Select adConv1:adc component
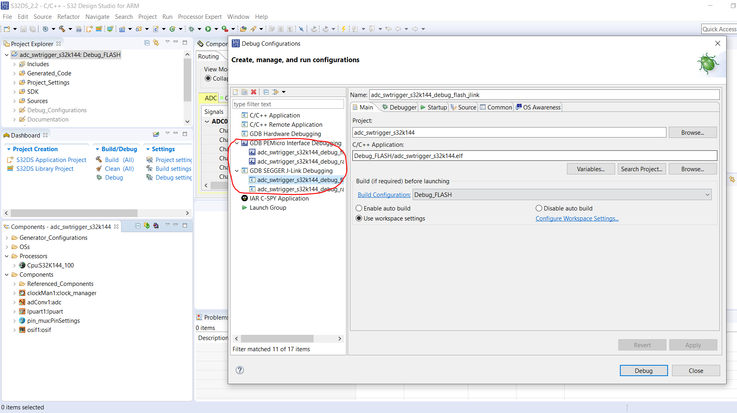737x413 pixels. click(44, 302)
